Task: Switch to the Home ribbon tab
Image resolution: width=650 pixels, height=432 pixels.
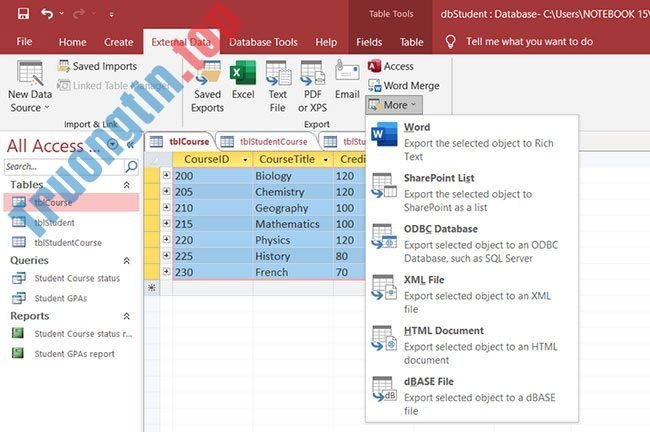Action: [x=73, y=42]
